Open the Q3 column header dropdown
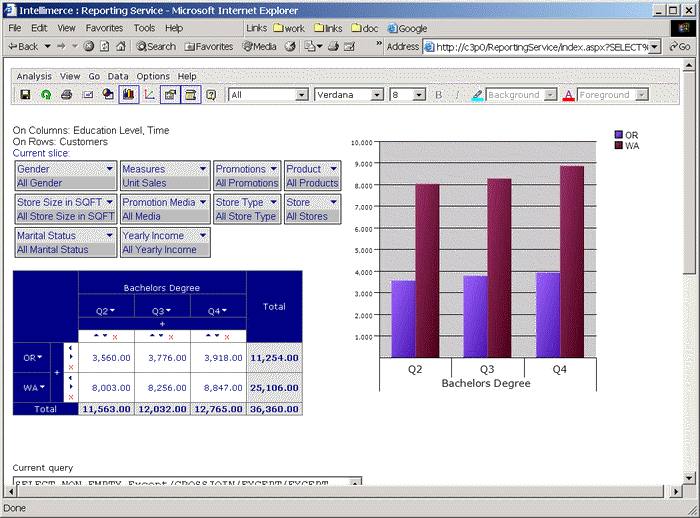Viewport: 700px width, 518px height. (x=168, y=310)
